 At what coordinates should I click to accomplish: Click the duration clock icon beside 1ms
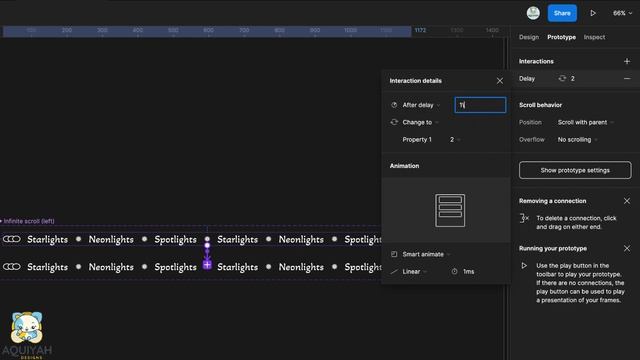454,271
